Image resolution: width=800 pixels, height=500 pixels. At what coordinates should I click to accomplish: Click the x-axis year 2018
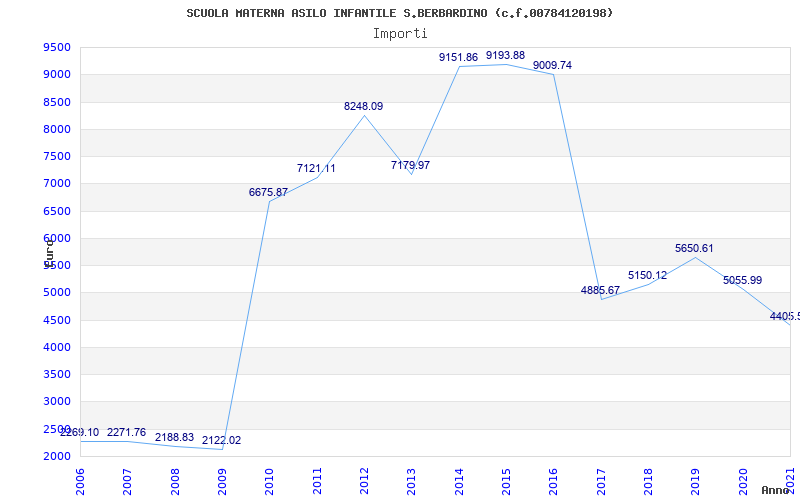[x=648, y=482]
